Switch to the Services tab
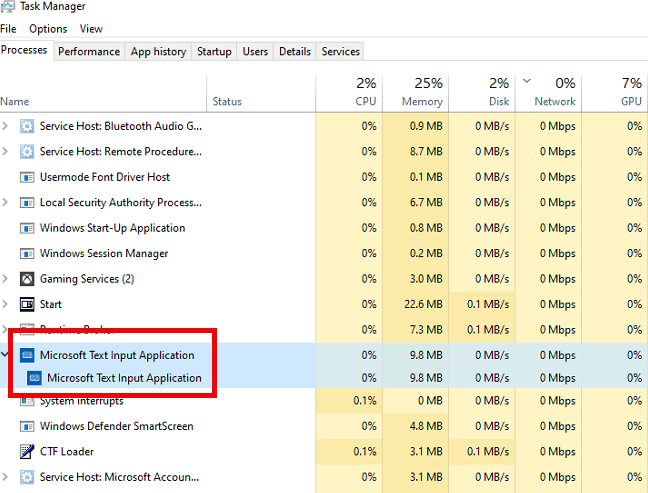This screenshot has height=493, width=648. click(x=341, y=52)
